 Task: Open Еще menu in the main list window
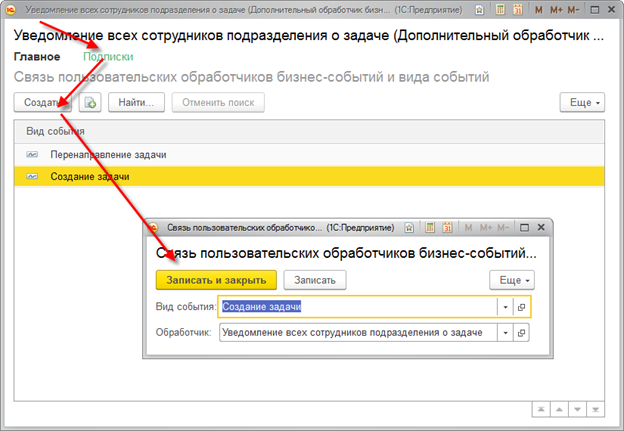584,103
